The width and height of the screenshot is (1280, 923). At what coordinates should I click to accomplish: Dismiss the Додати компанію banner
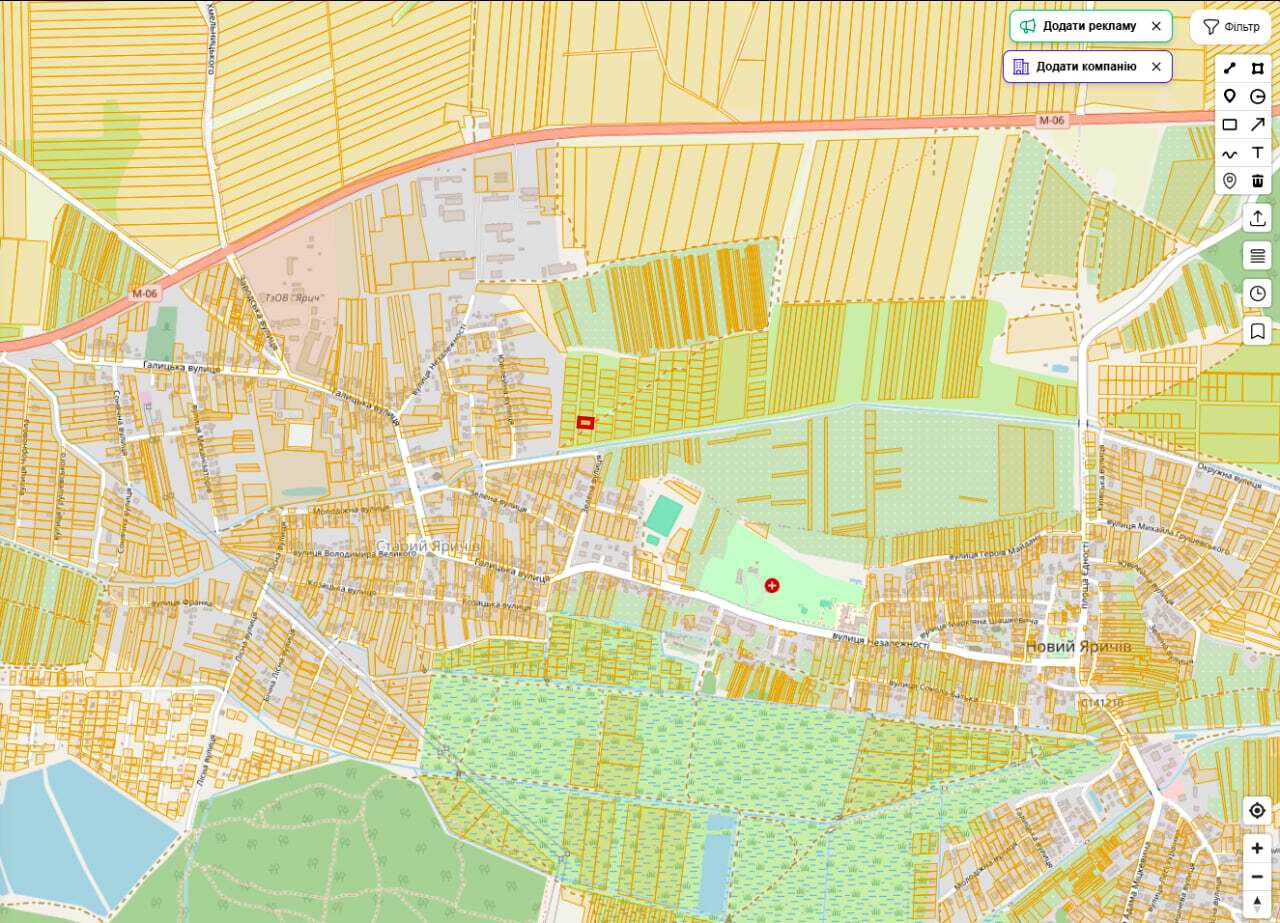click(x=1156, y=66)
